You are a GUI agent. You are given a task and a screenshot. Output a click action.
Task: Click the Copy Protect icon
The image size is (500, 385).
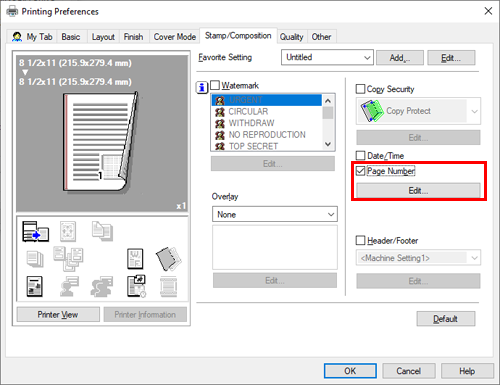(x=372, y=111)
